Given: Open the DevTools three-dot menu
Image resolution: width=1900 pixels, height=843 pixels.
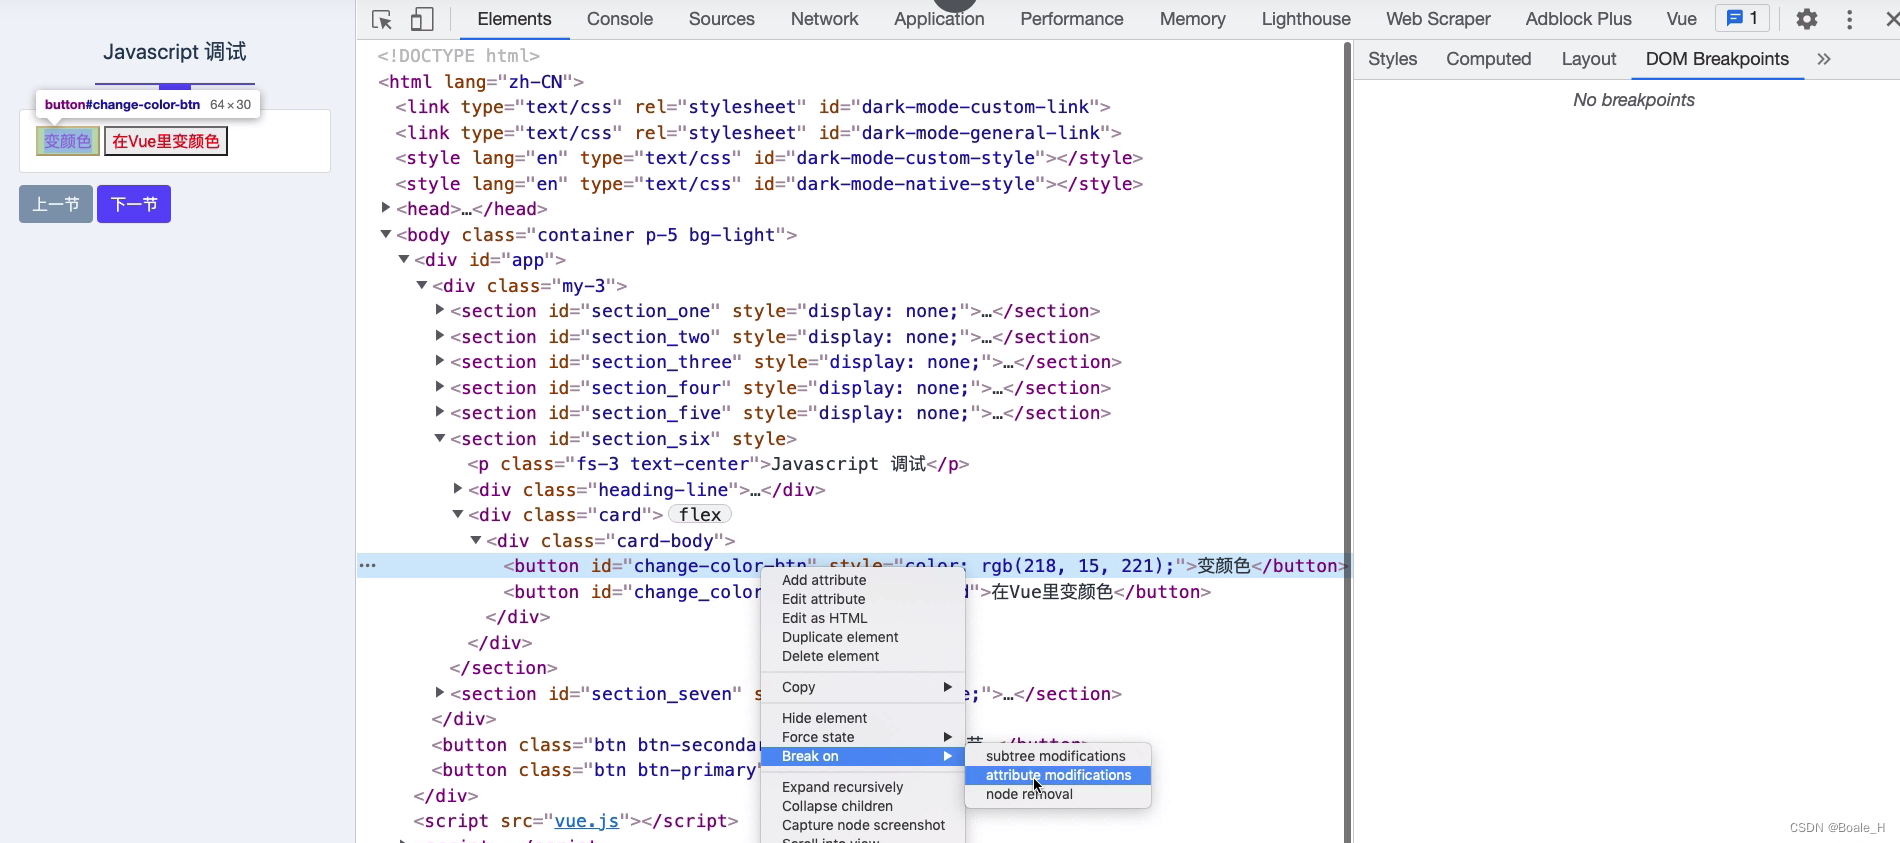Looking at the screenshot, I should tap(1849, 19).
